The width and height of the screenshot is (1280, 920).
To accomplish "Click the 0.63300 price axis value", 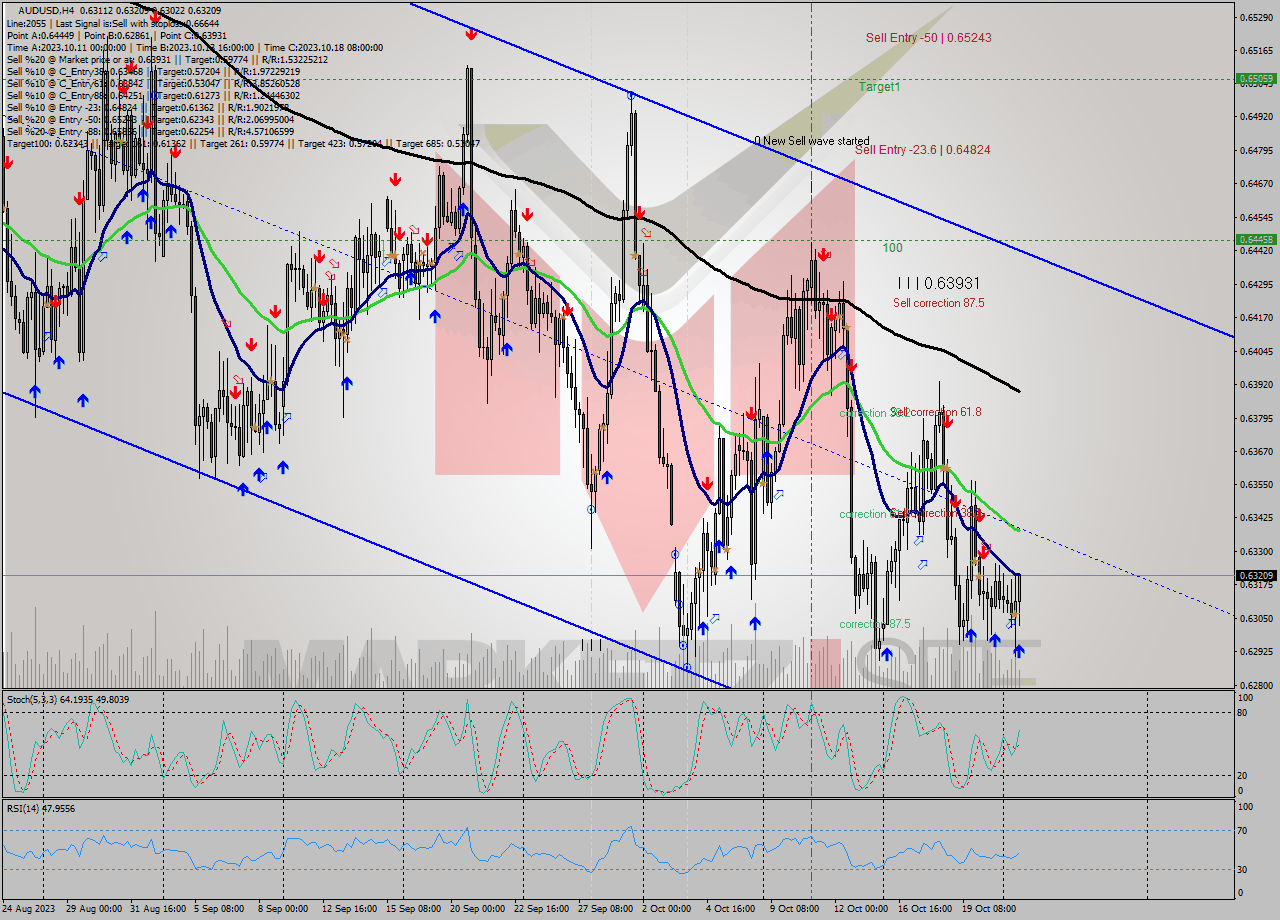I will point(1255,551).
